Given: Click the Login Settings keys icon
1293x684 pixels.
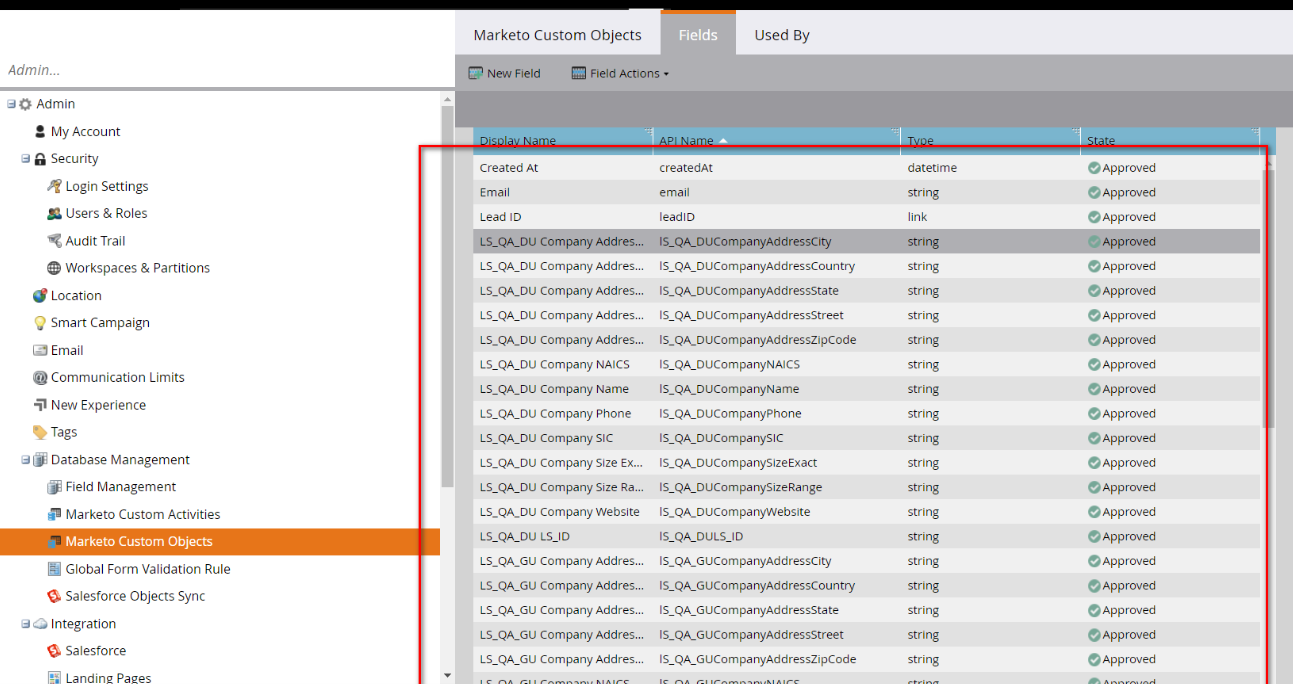Looking at the screenshot, I should coord(55,186).
